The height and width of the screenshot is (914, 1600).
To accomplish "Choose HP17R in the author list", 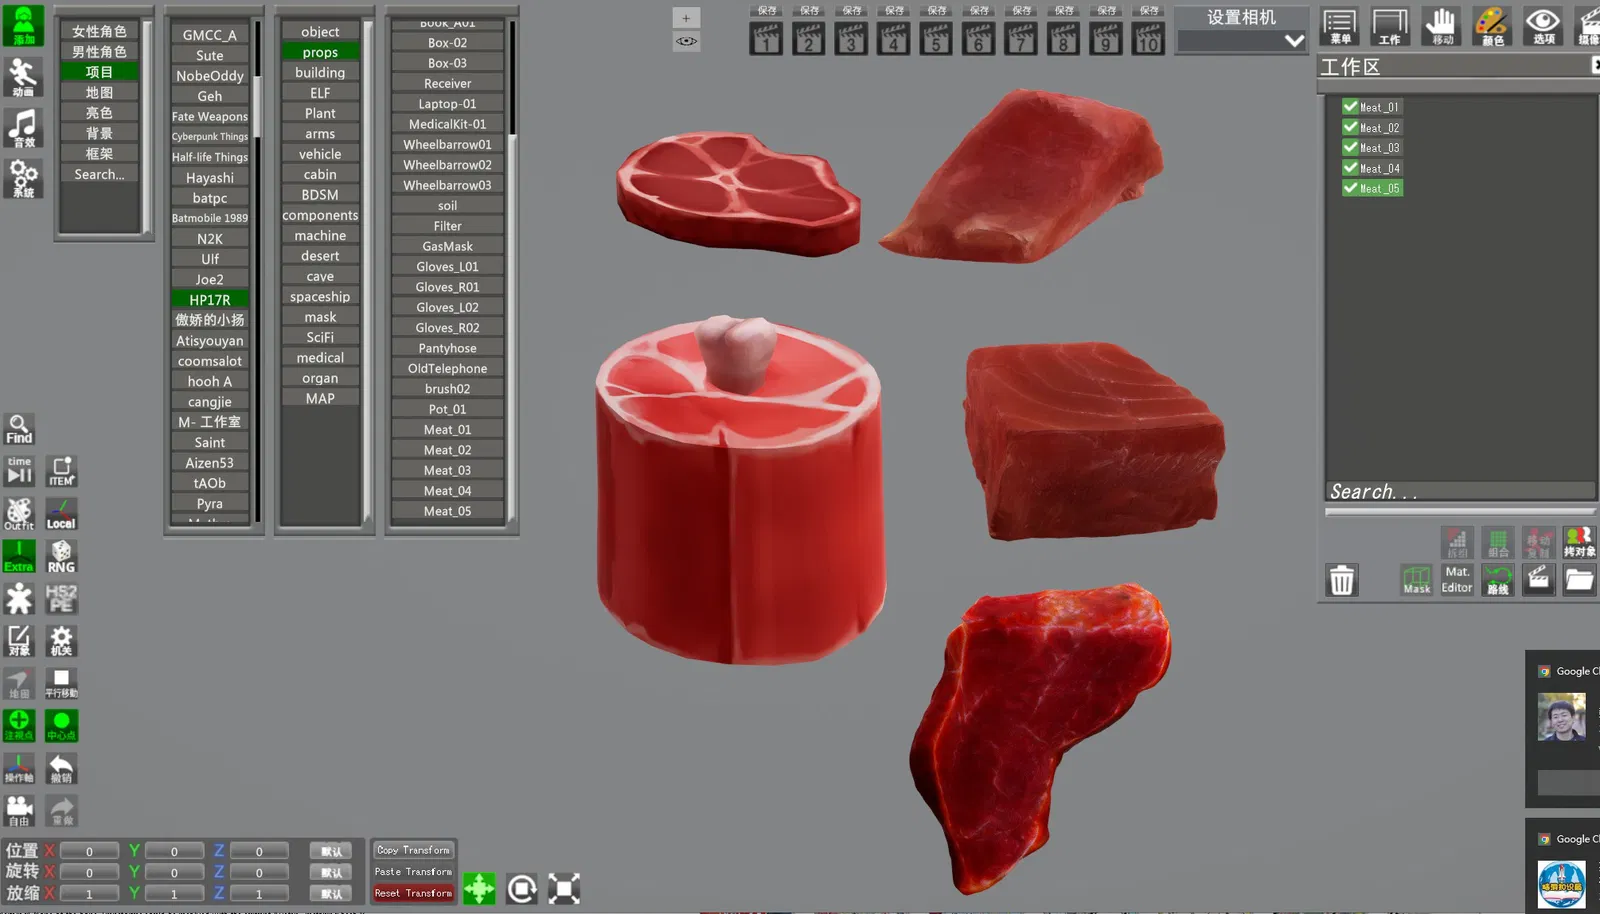I will [210, 300].
